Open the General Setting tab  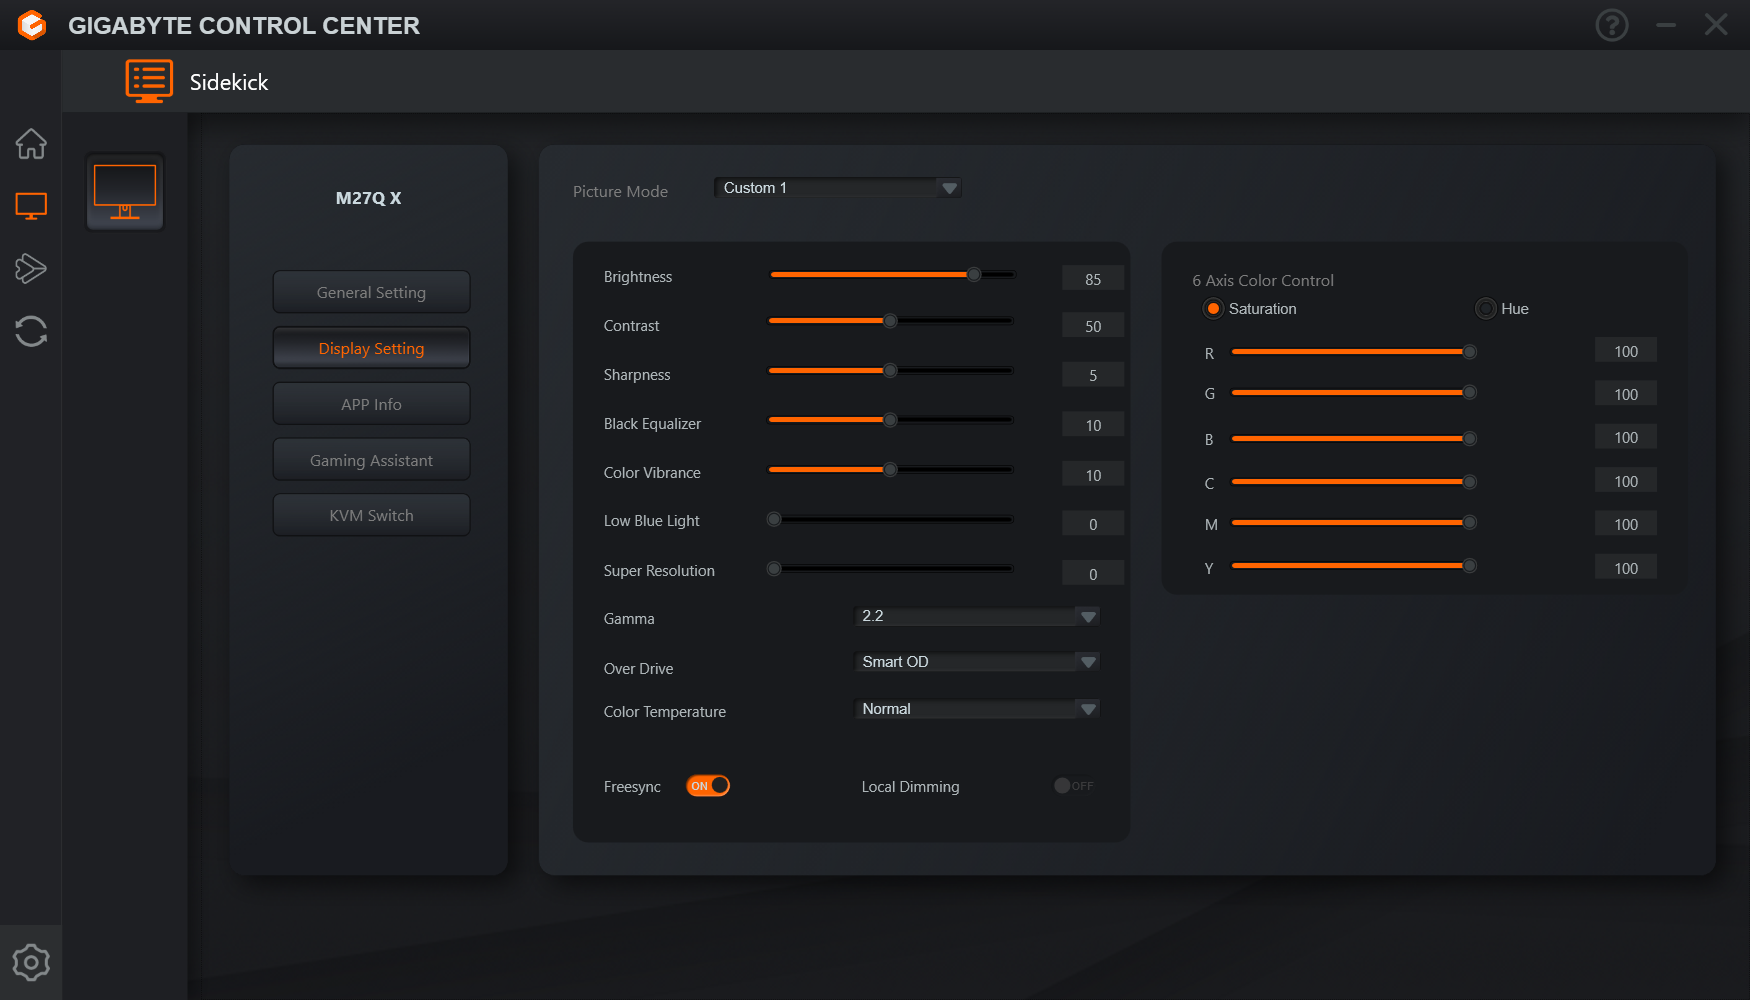(x=371, y=292)
